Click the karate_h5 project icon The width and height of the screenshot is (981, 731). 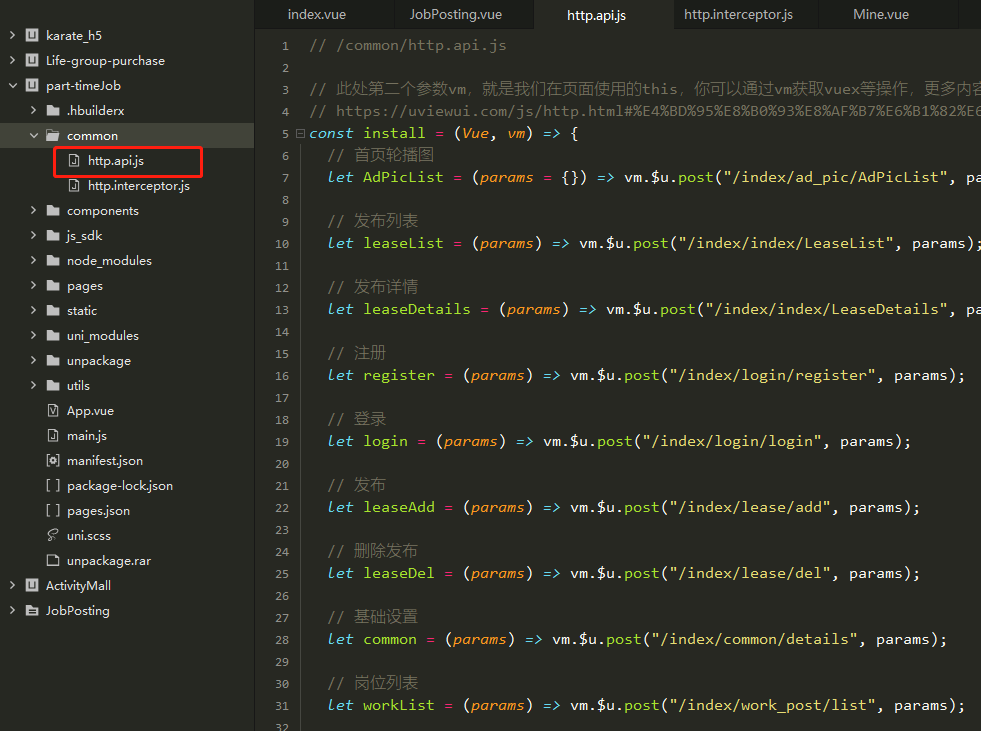[32, 35]
